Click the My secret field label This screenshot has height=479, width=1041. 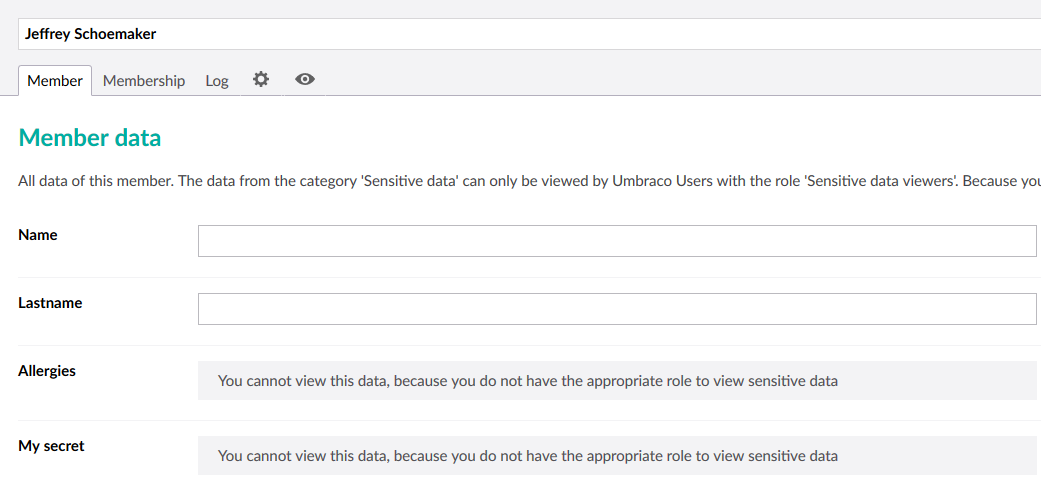point(52,446)
